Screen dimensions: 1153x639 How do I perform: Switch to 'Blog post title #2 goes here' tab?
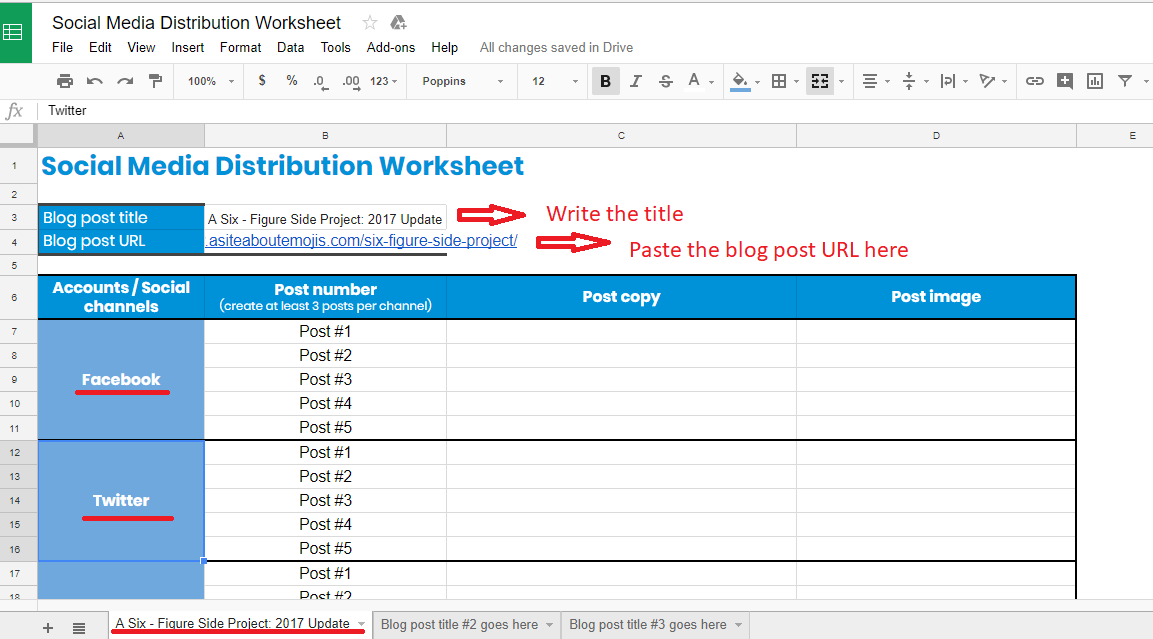(x=459, y=625)
